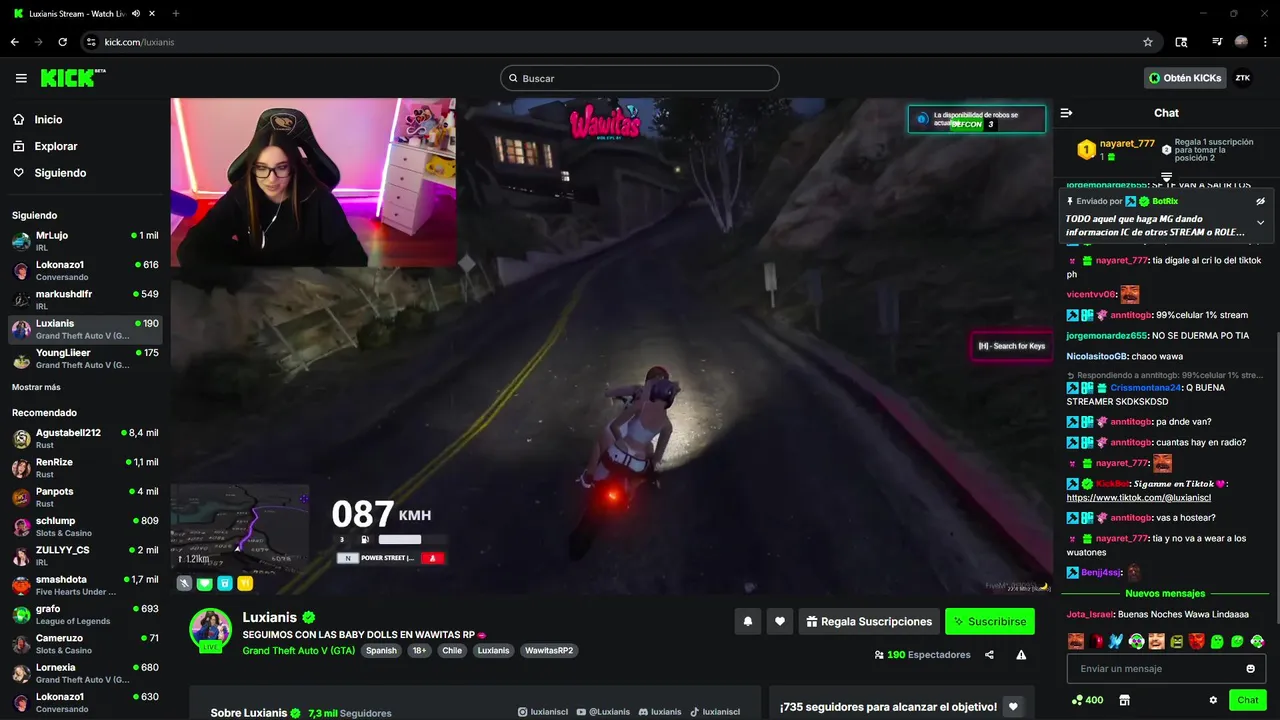Expand leaderboard handle under nayaret_777
The height and width of the screenshot is (720, 1280).
(1166, 177)
